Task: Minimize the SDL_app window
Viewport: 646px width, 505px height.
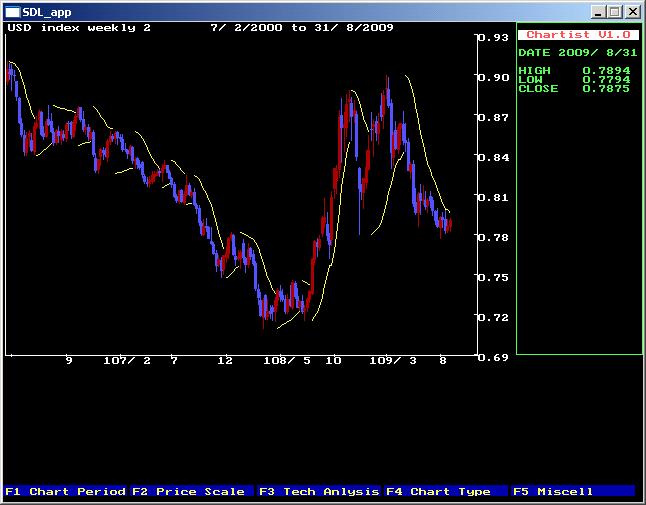Action: coord(598,12)
